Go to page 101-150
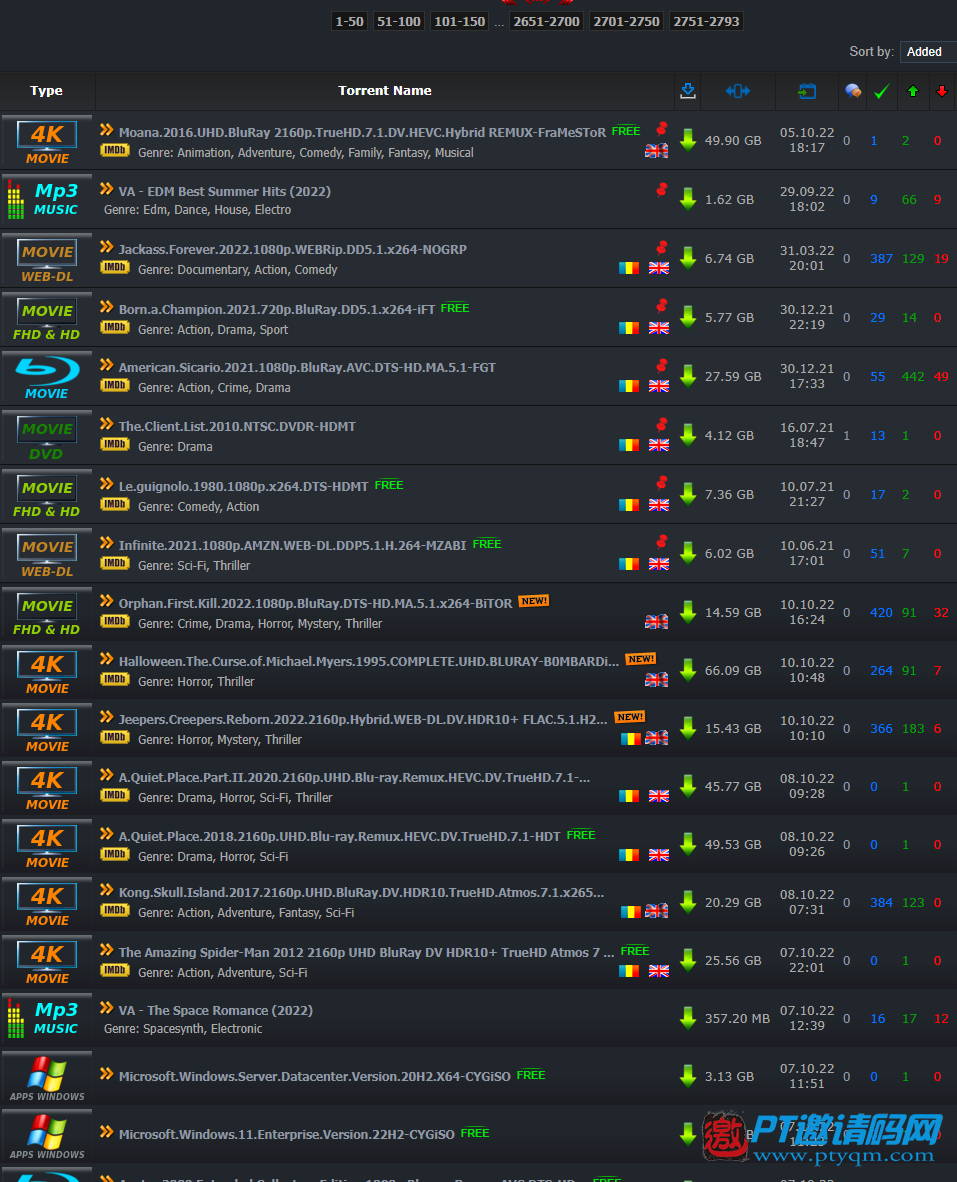 tap(460, 21)
